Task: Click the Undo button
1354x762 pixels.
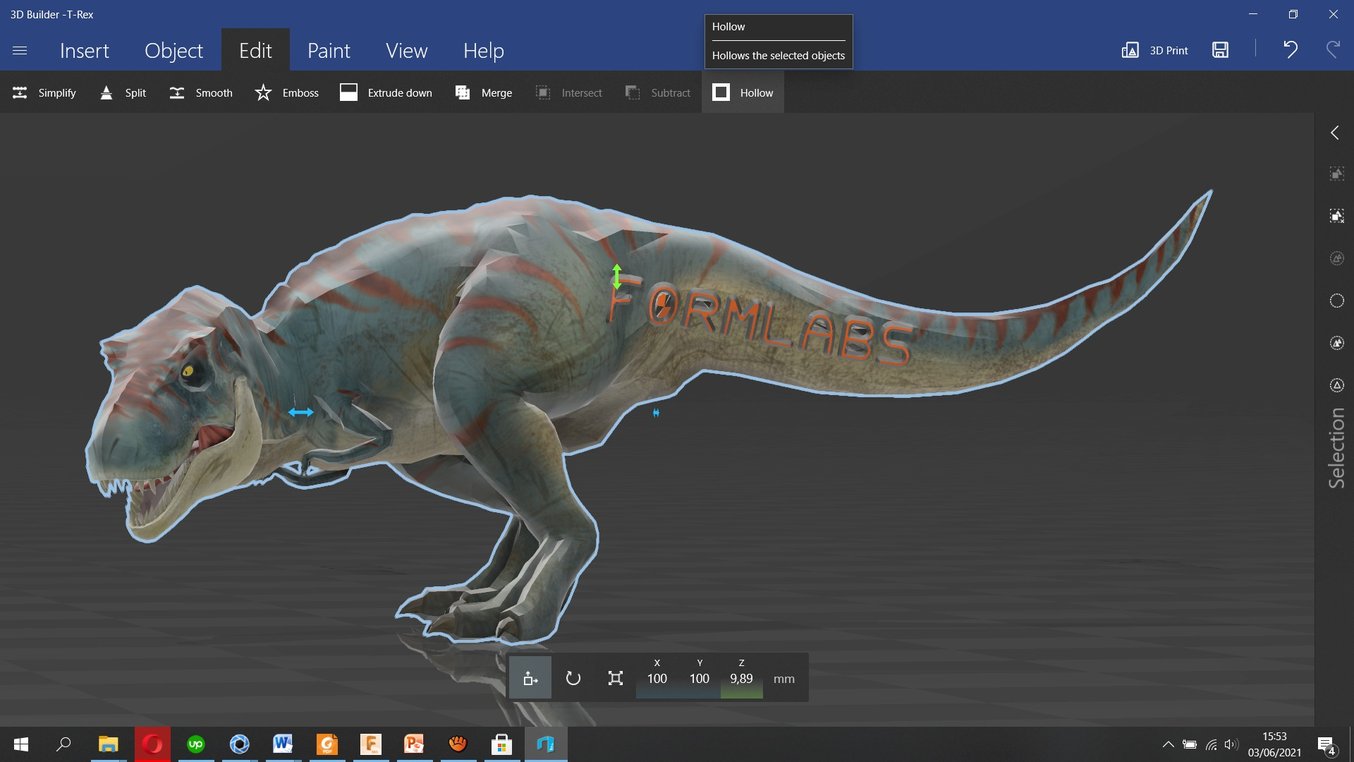Action: click(x=1289, y=49)
